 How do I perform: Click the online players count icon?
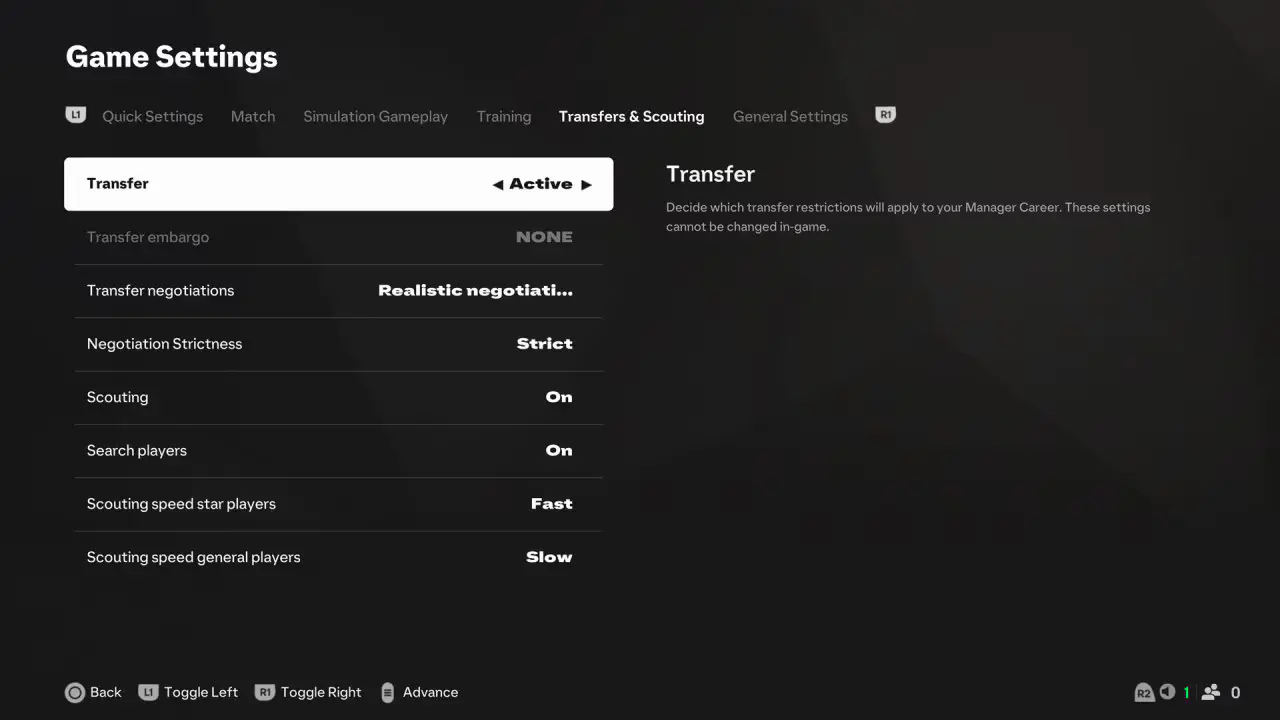1211,692
